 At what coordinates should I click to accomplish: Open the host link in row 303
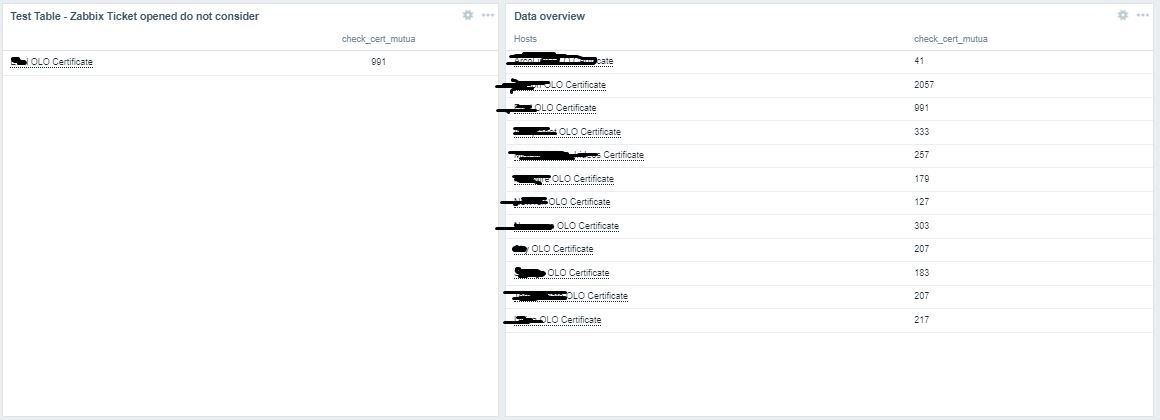[587, 226]
